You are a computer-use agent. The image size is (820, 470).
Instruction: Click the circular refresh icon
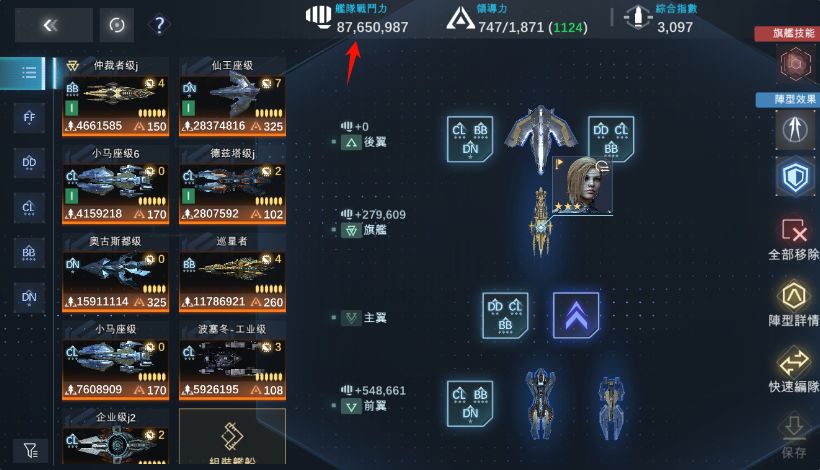117,25
